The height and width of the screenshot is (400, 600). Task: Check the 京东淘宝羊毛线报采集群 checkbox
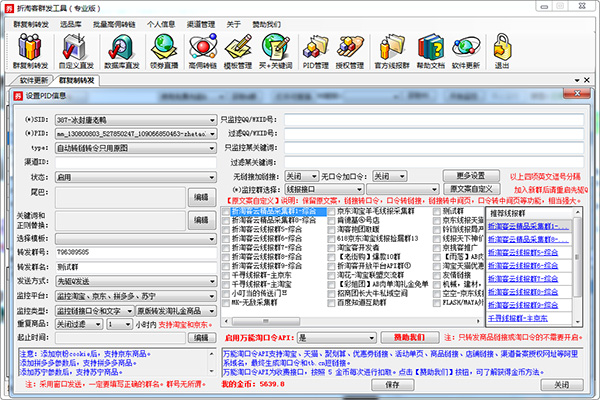coord(327,212)
